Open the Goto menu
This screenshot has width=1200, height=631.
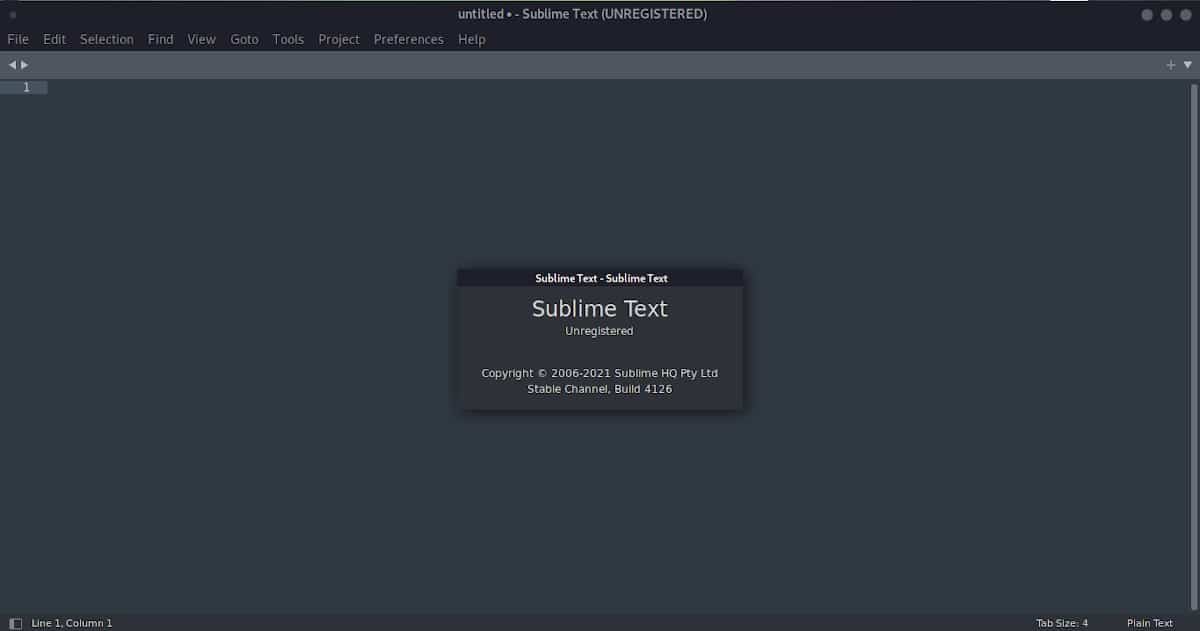tap(244, 39)
